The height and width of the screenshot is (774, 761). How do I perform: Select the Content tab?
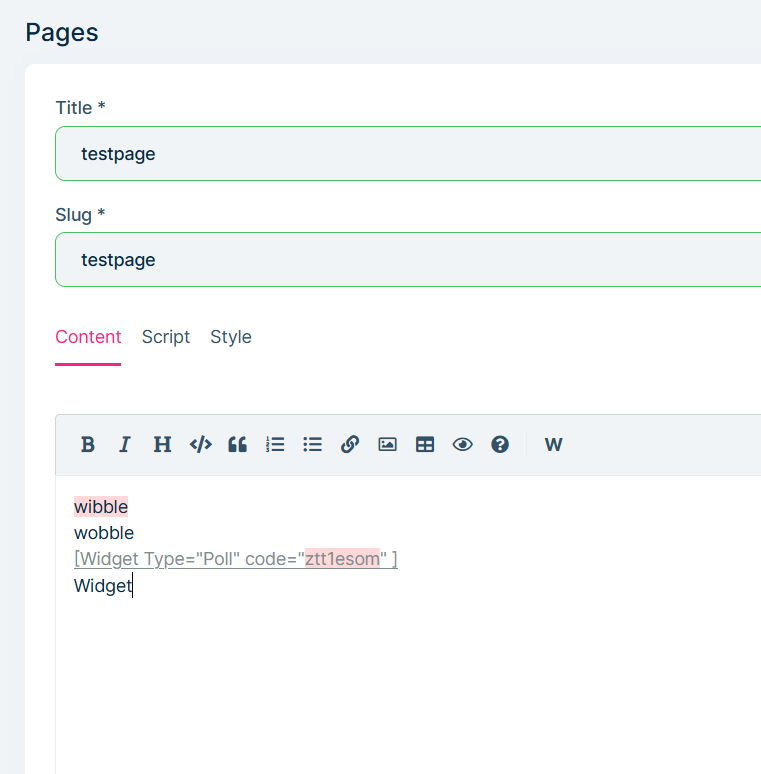tap(88, 337)
